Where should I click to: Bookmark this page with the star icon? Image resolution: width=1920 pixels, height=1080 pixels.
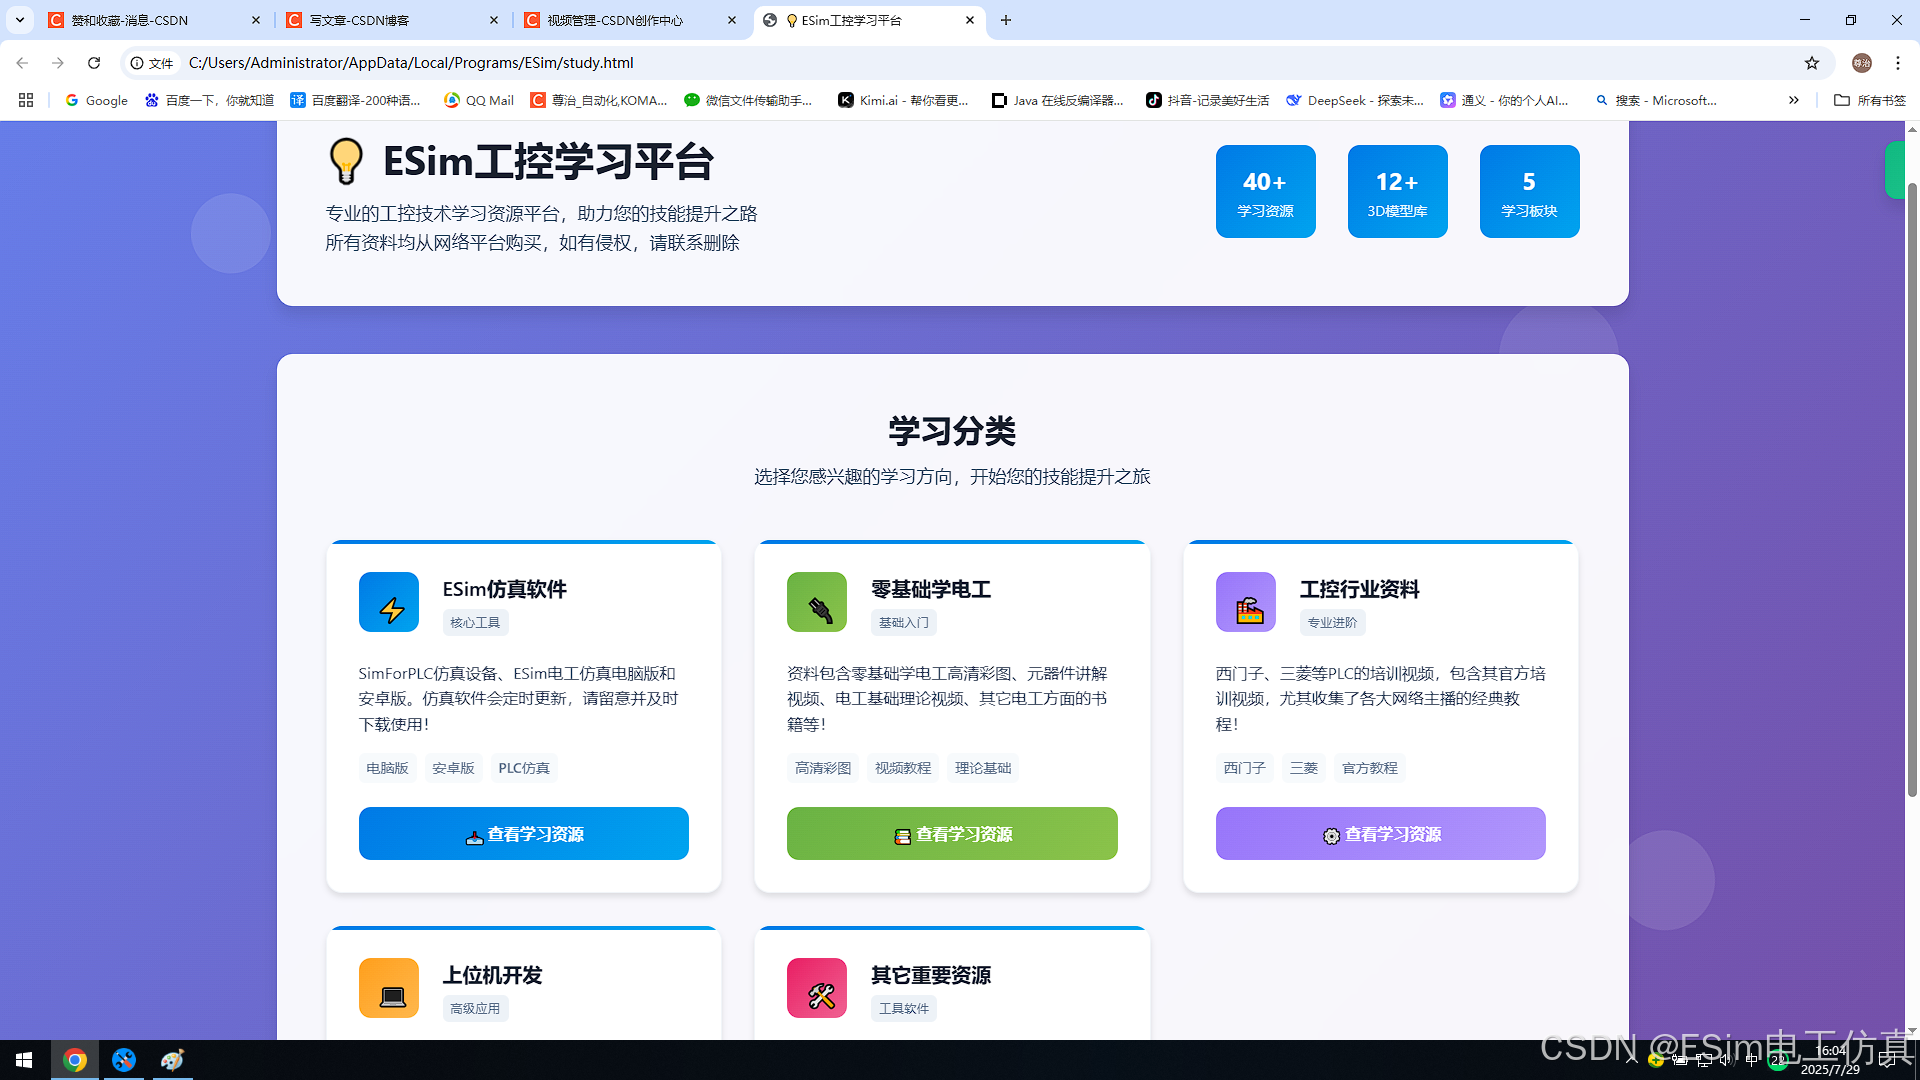[x=1812, y=63]
